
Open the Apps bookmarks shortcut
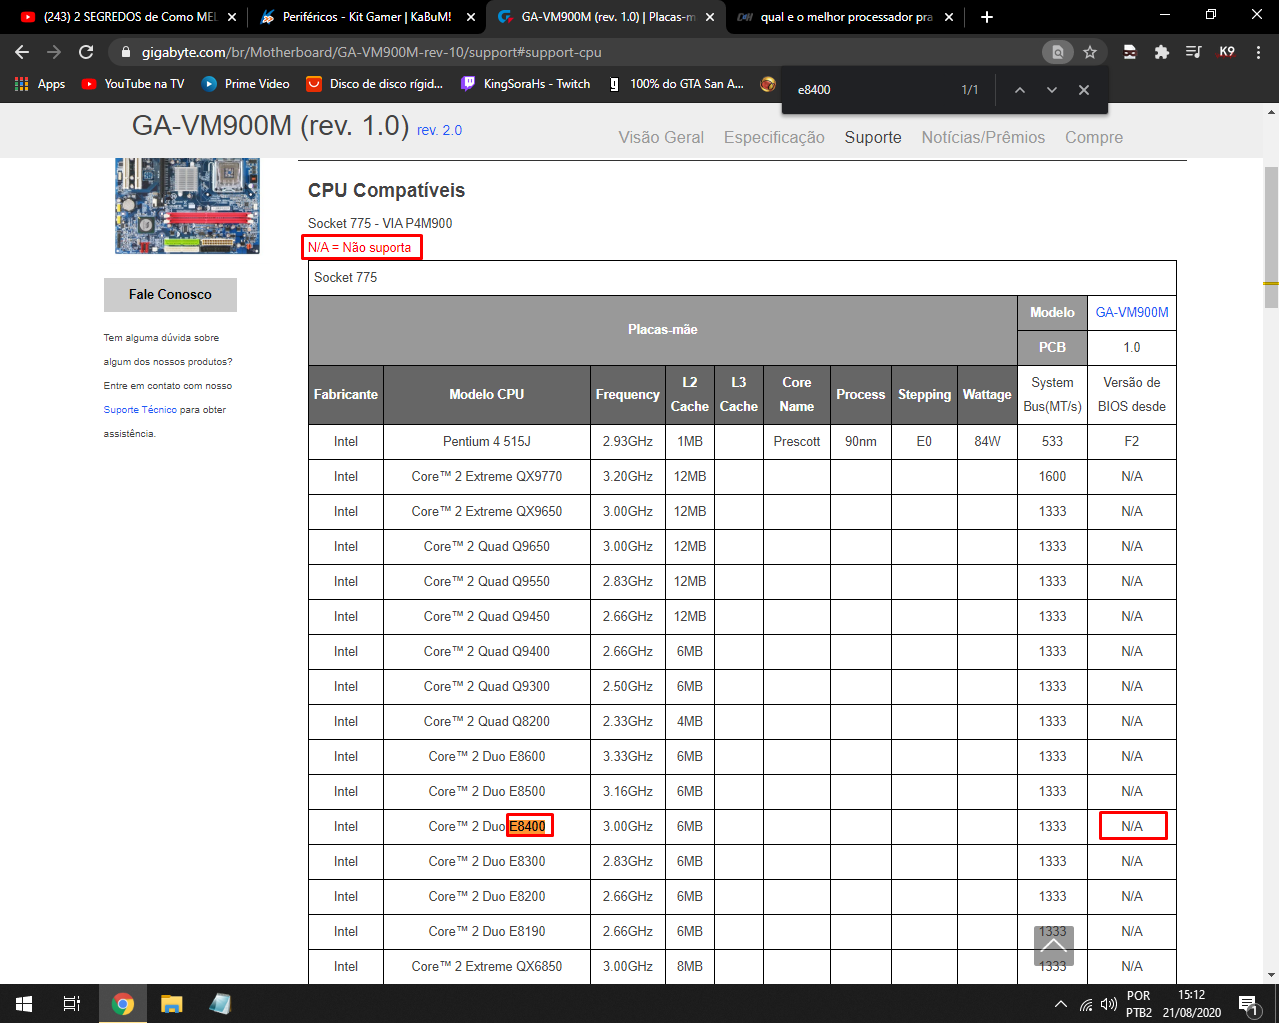tap(40, 84)
